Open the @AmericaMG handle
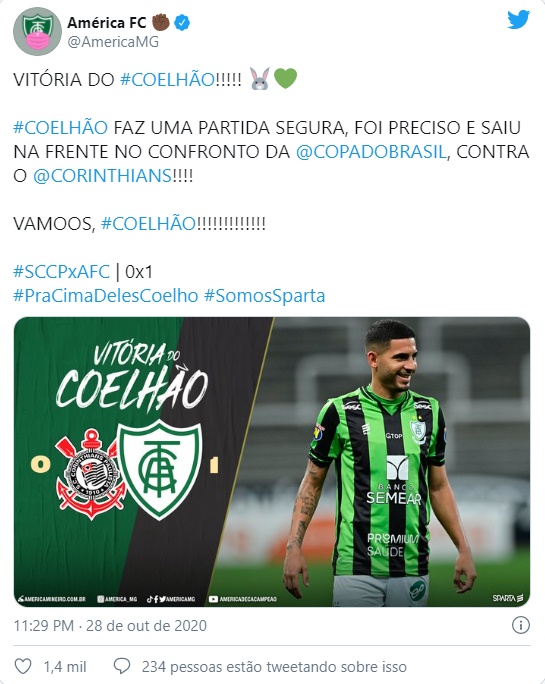Viewport: 545px width, 684px height. pyautogui.click(x=113, y=42)
